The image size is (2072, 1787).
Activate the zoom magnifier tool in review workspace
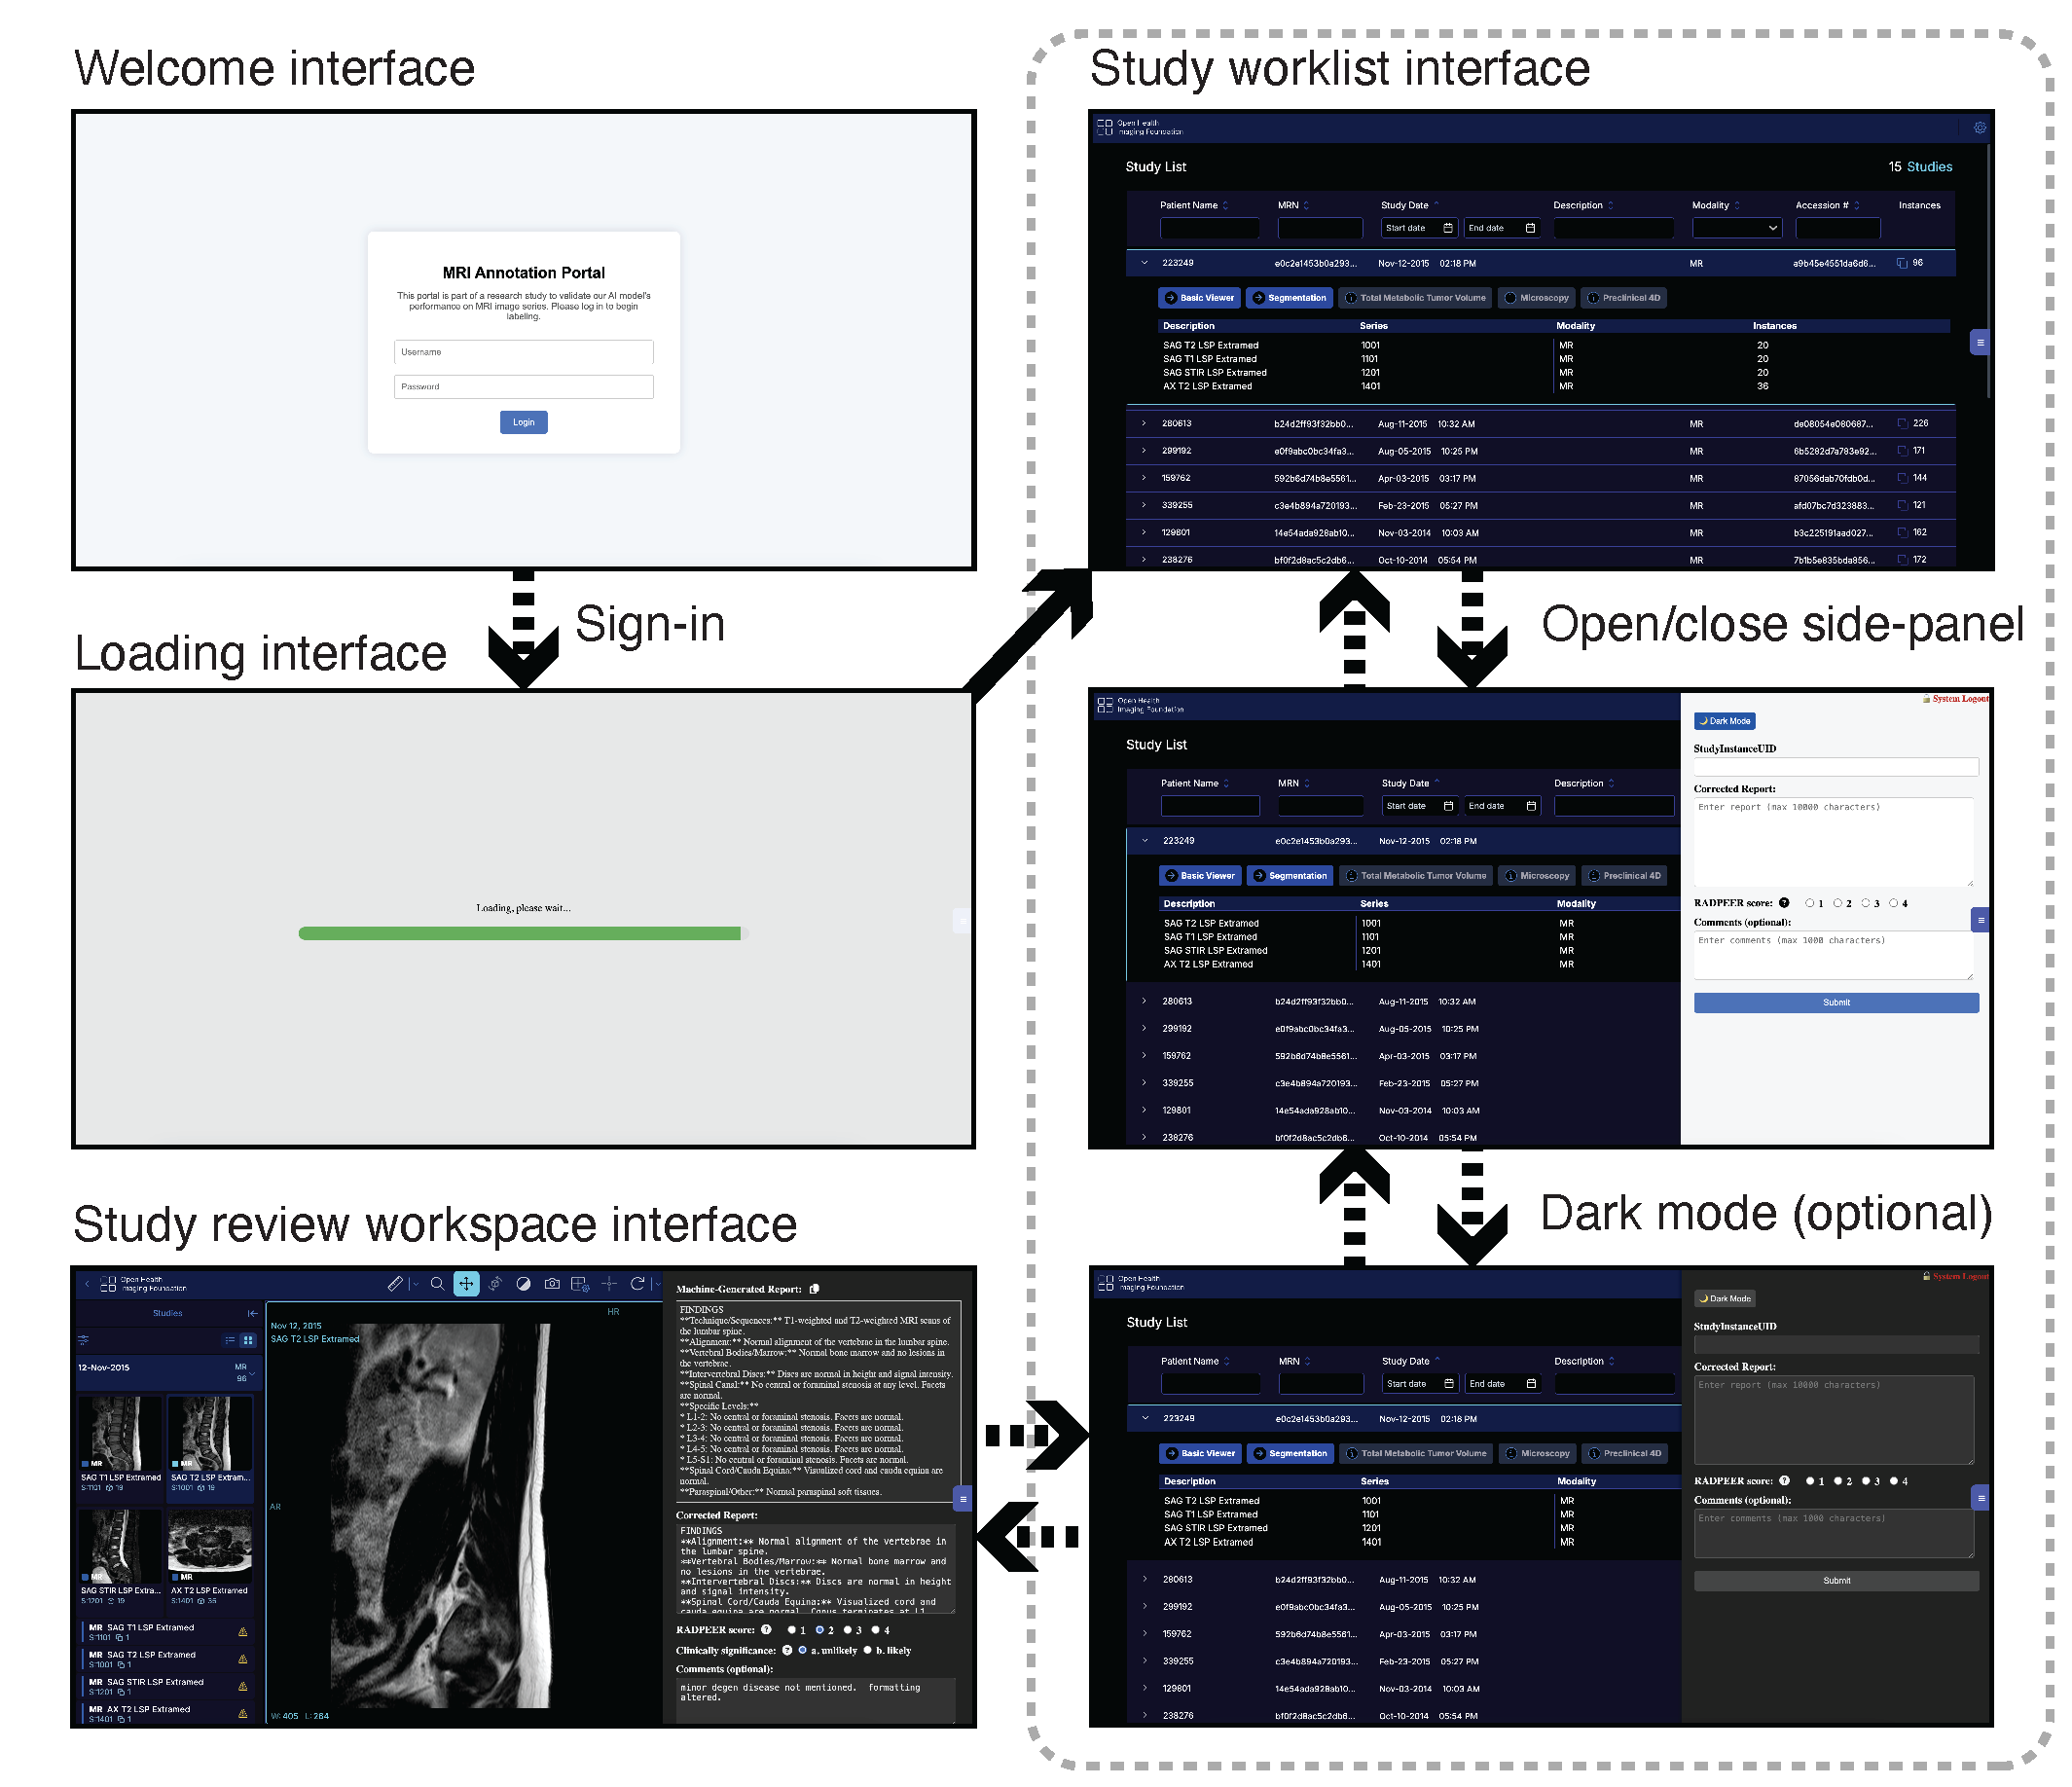437,1283
